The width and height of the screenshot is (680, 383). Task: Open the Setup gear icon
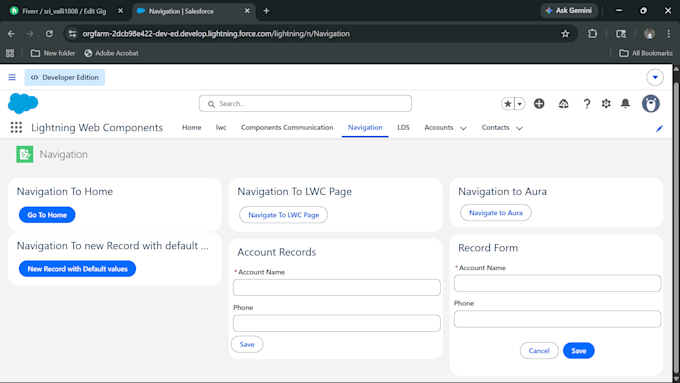pos(606,104)
